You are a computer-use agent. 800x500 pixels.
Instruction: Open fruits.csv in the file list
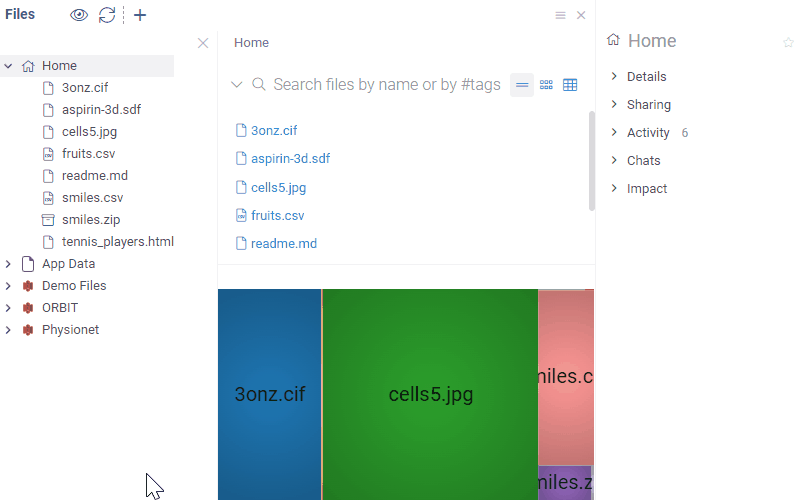click(278, 216)
